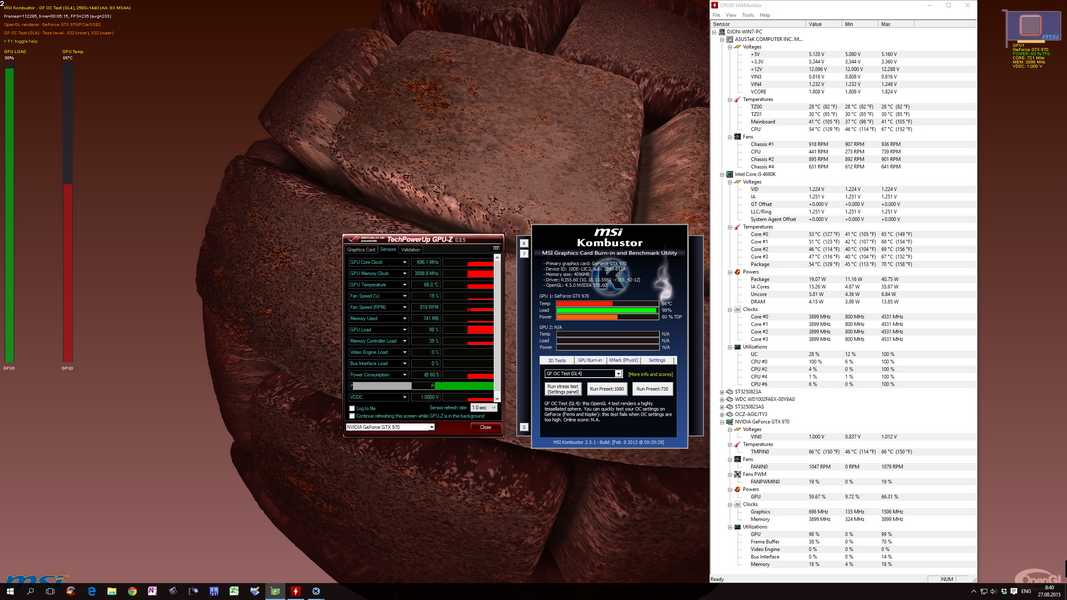Select Kombustor GPU Burn-in tab
This screenshot has height=600, width=1067.
[x=590, y=361]
